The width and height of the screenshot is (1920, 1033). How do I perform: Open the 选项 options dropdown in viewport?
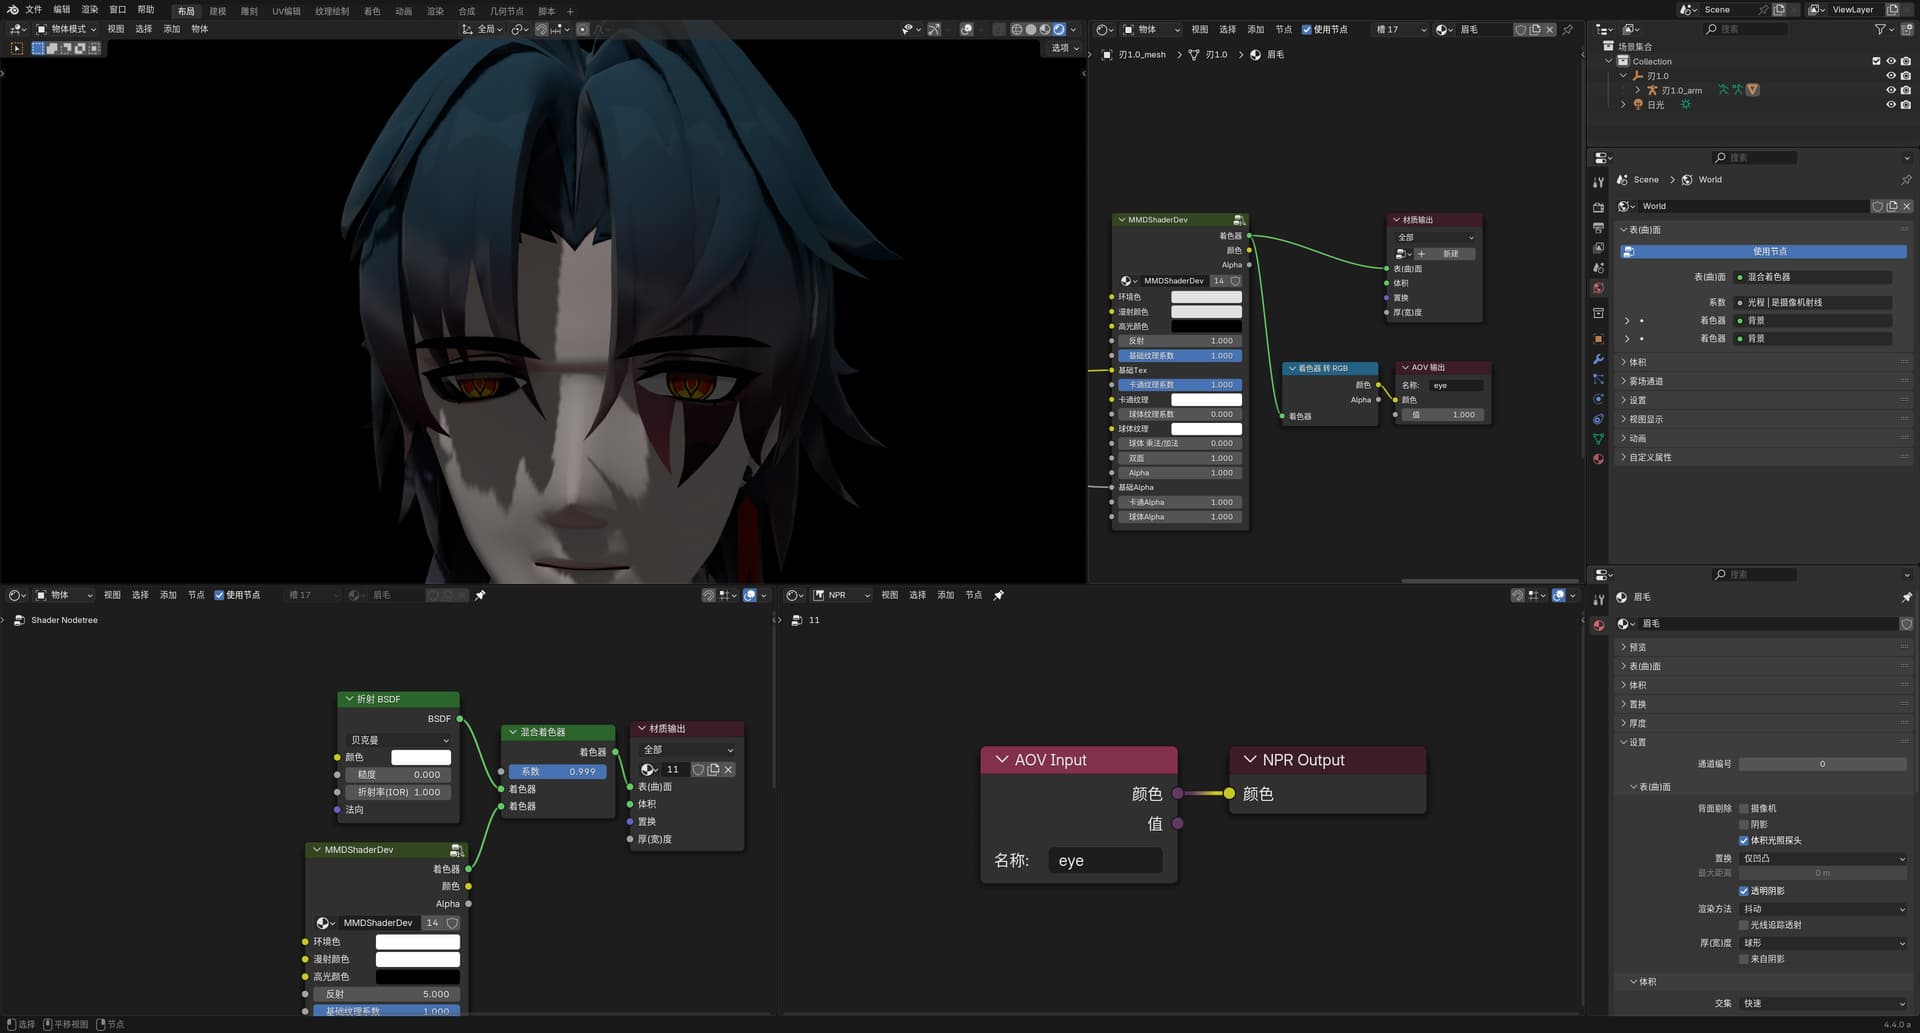coord(1065,48)
